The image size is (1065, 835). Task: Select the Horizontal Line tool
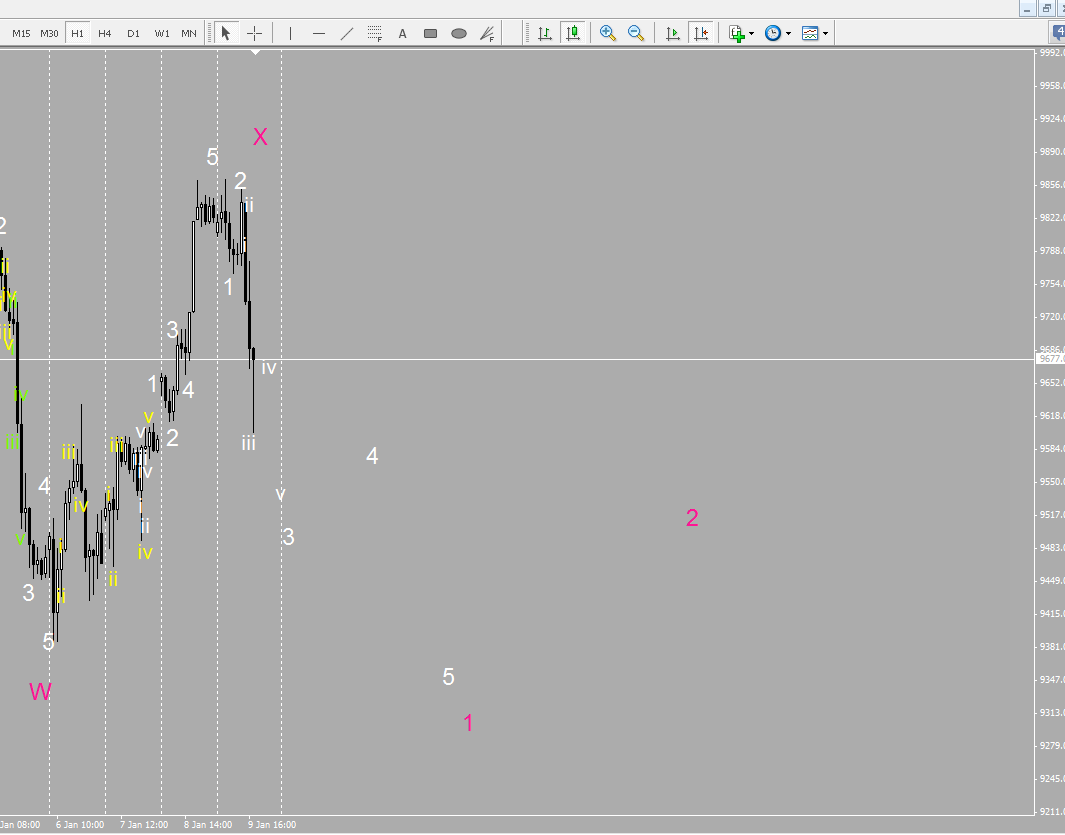[318, 33]
